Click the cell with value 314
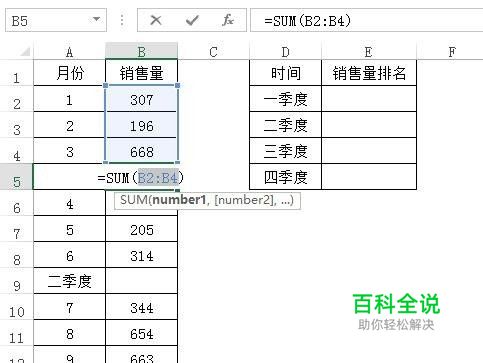The height and width of the screenshot is (363, 483). (141, 255)
